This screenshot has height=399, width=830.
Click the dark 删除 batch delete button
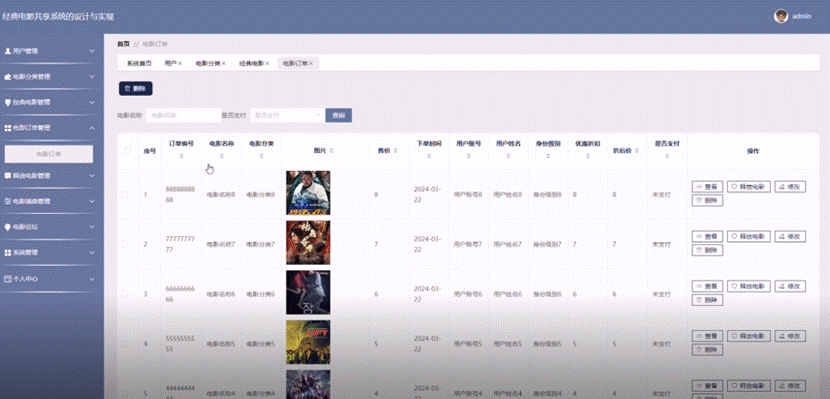click(136, 89)
